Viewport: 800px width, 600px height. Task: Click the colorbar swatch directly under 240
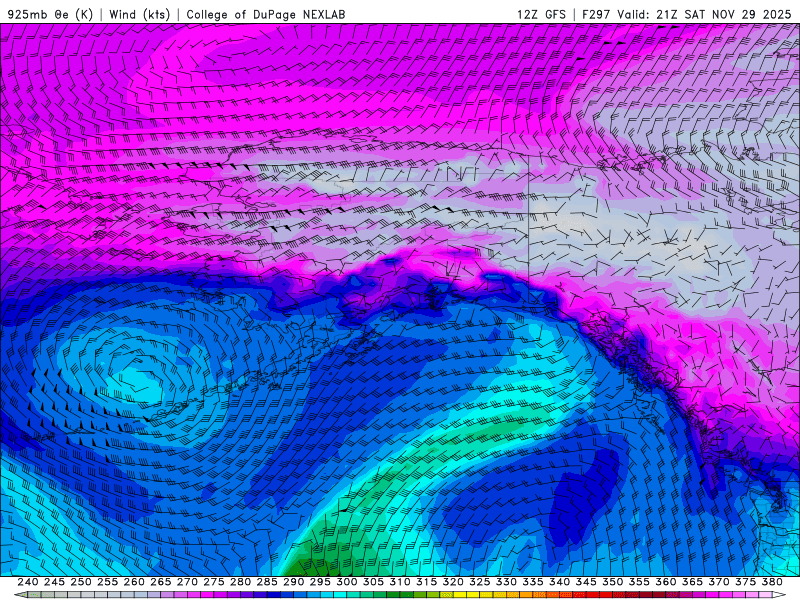point(34,595)
